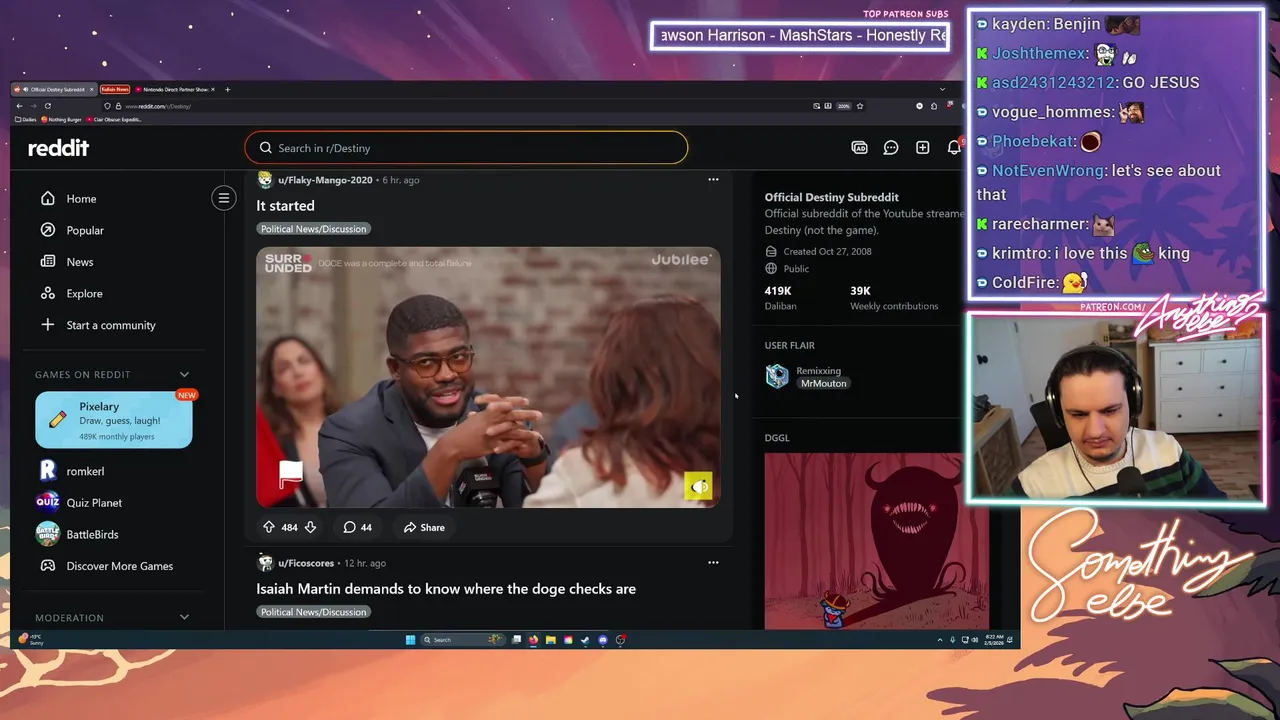Click Political News/Discussion flair on It started

coord(314,229)
